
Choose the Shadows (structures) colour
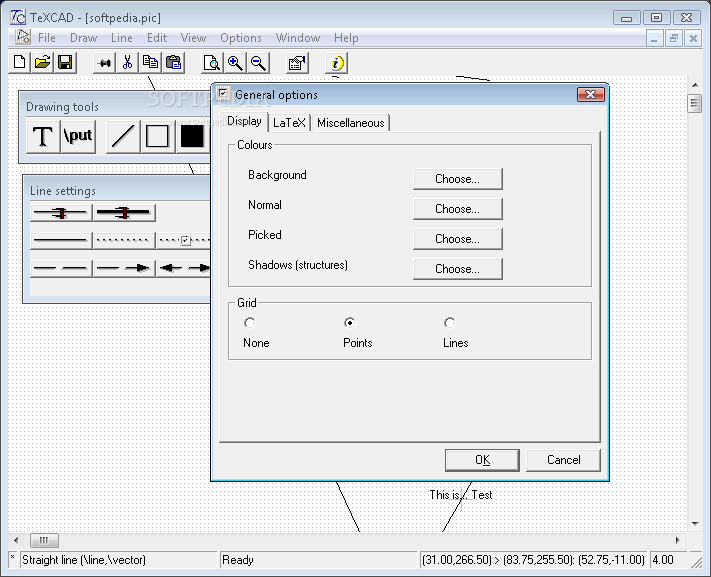click(x=458, y=269)
